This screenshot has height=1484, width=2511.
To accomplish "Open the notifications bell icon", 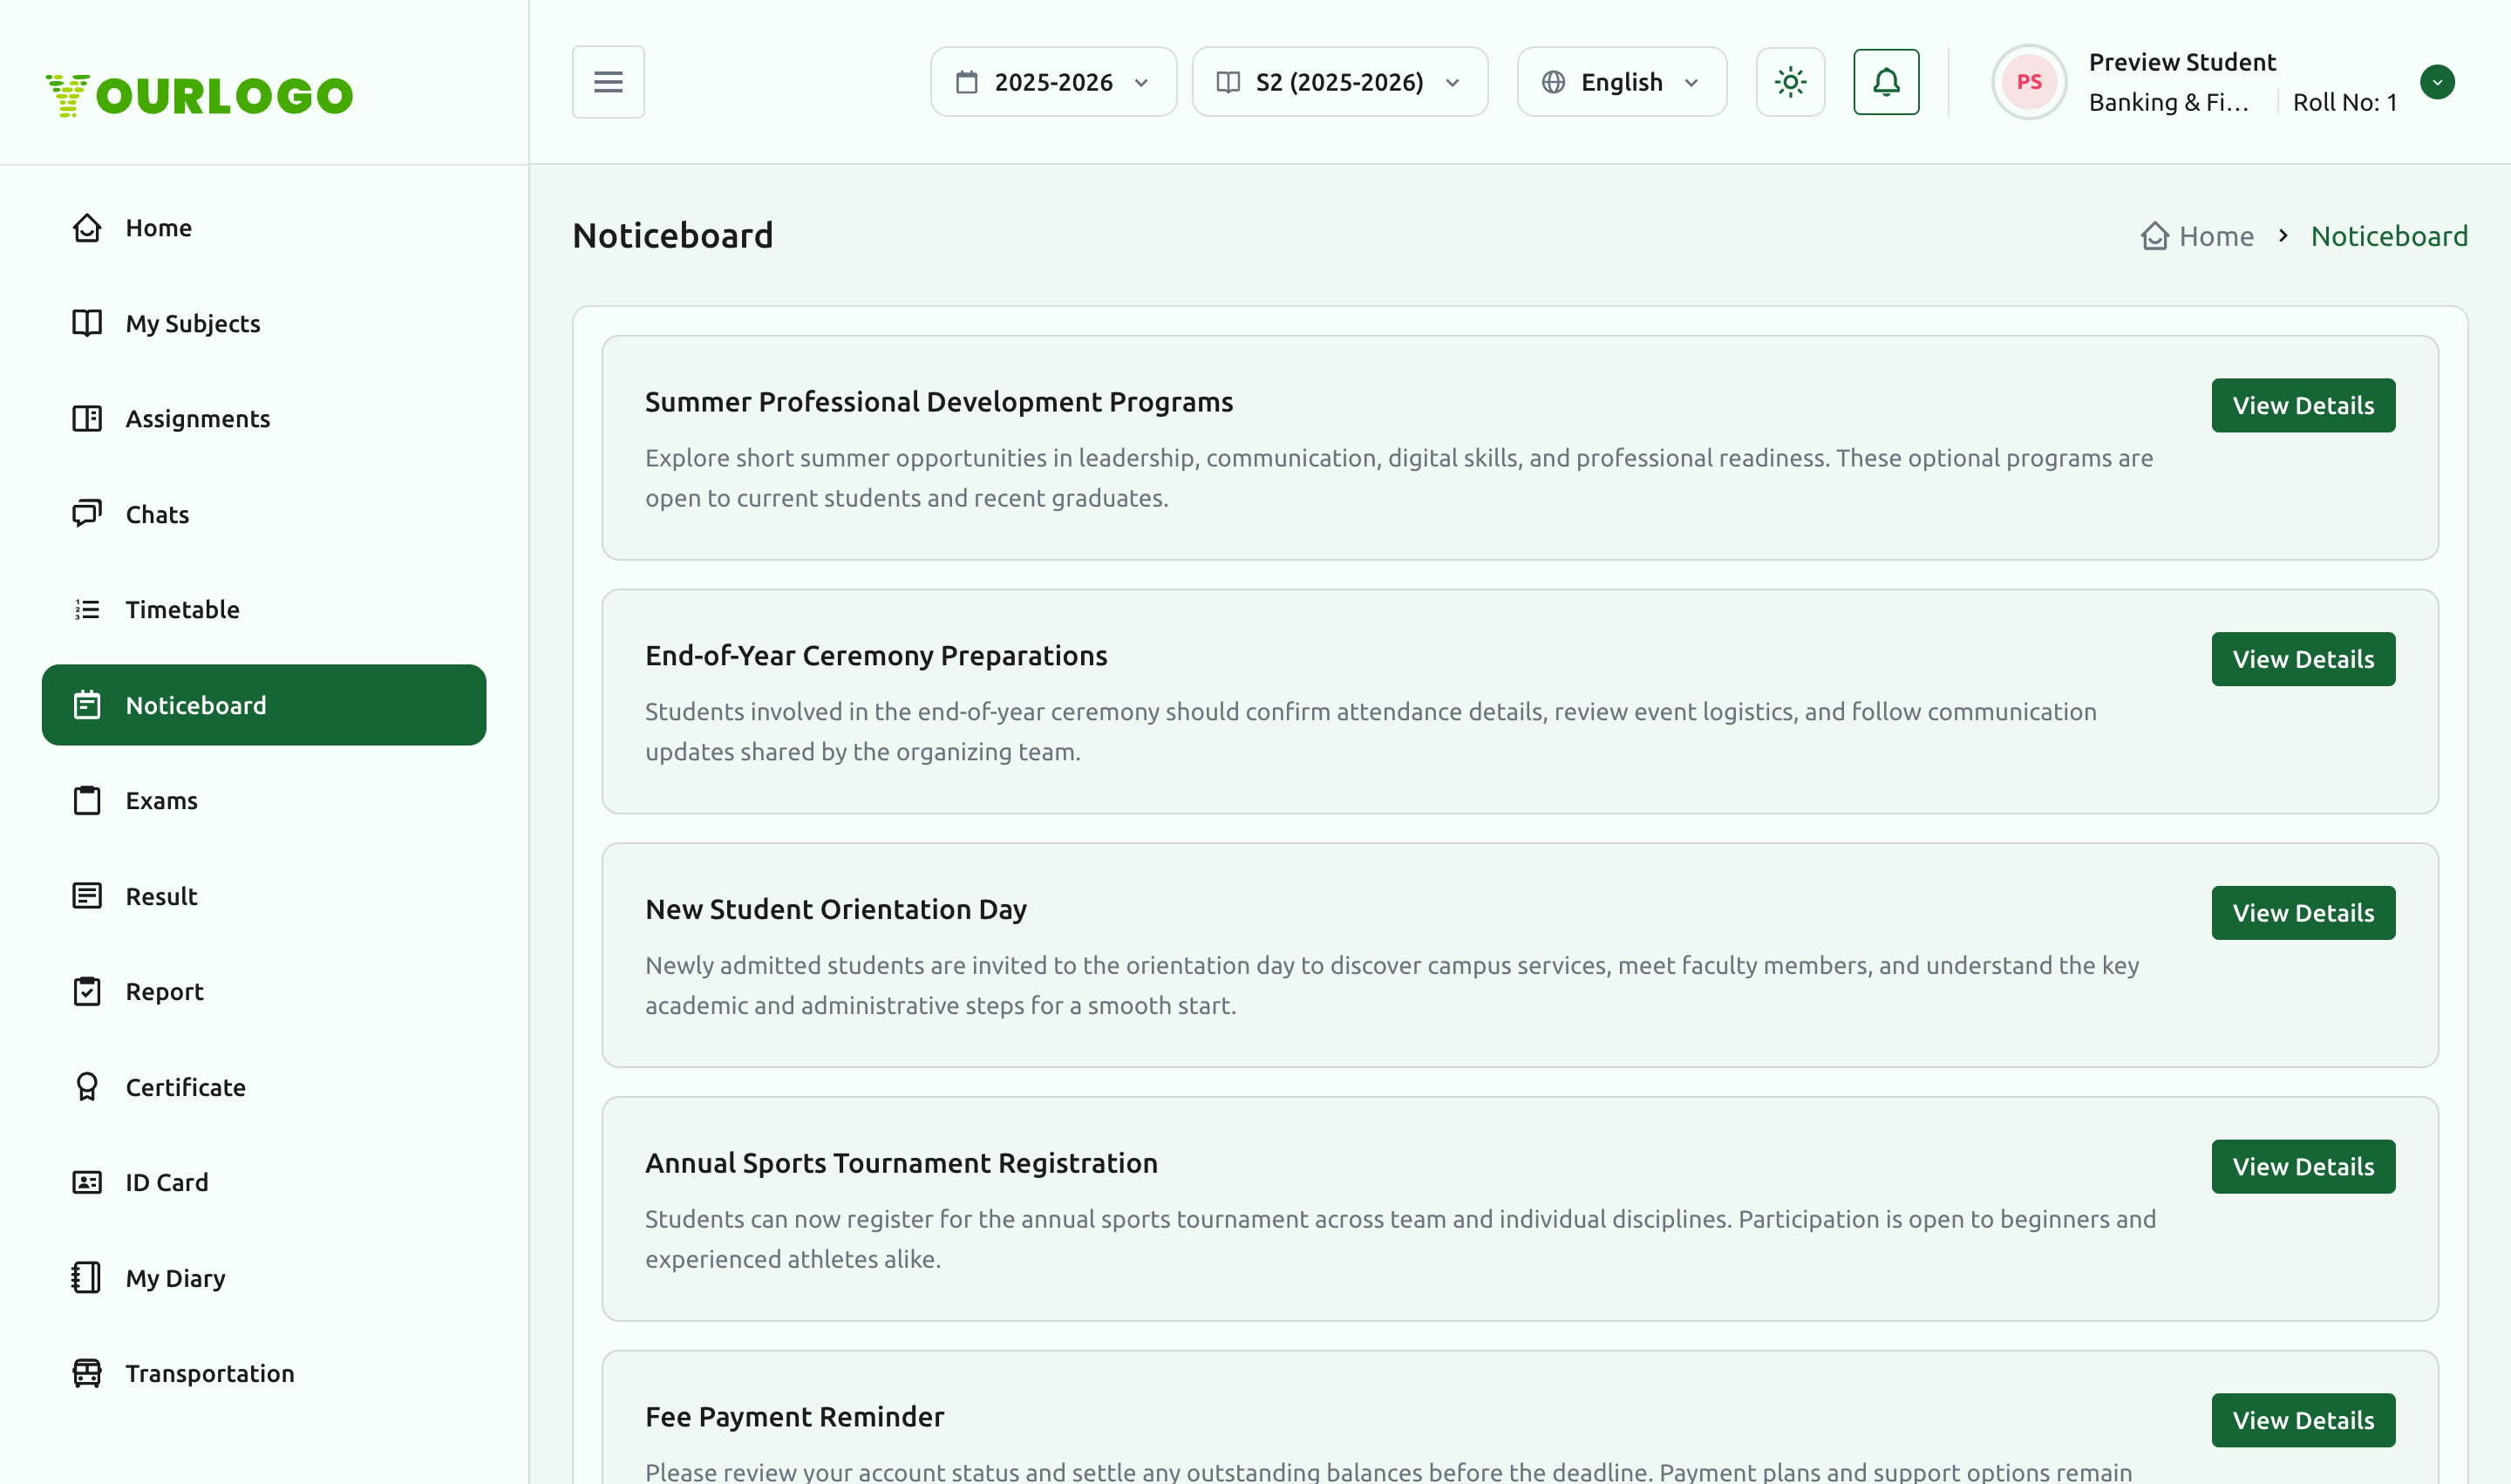I will click(x=1886, y=82).
